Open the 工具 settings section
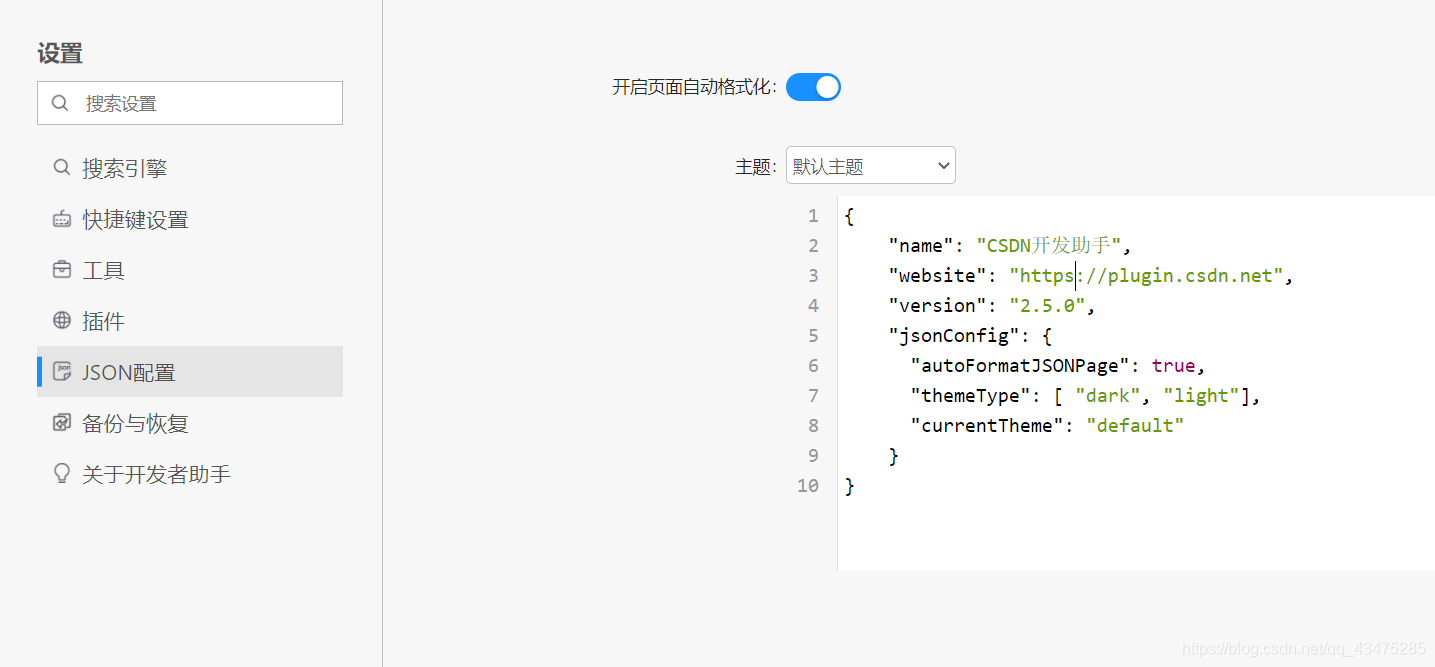1435x667 pixels. (190, 270)
